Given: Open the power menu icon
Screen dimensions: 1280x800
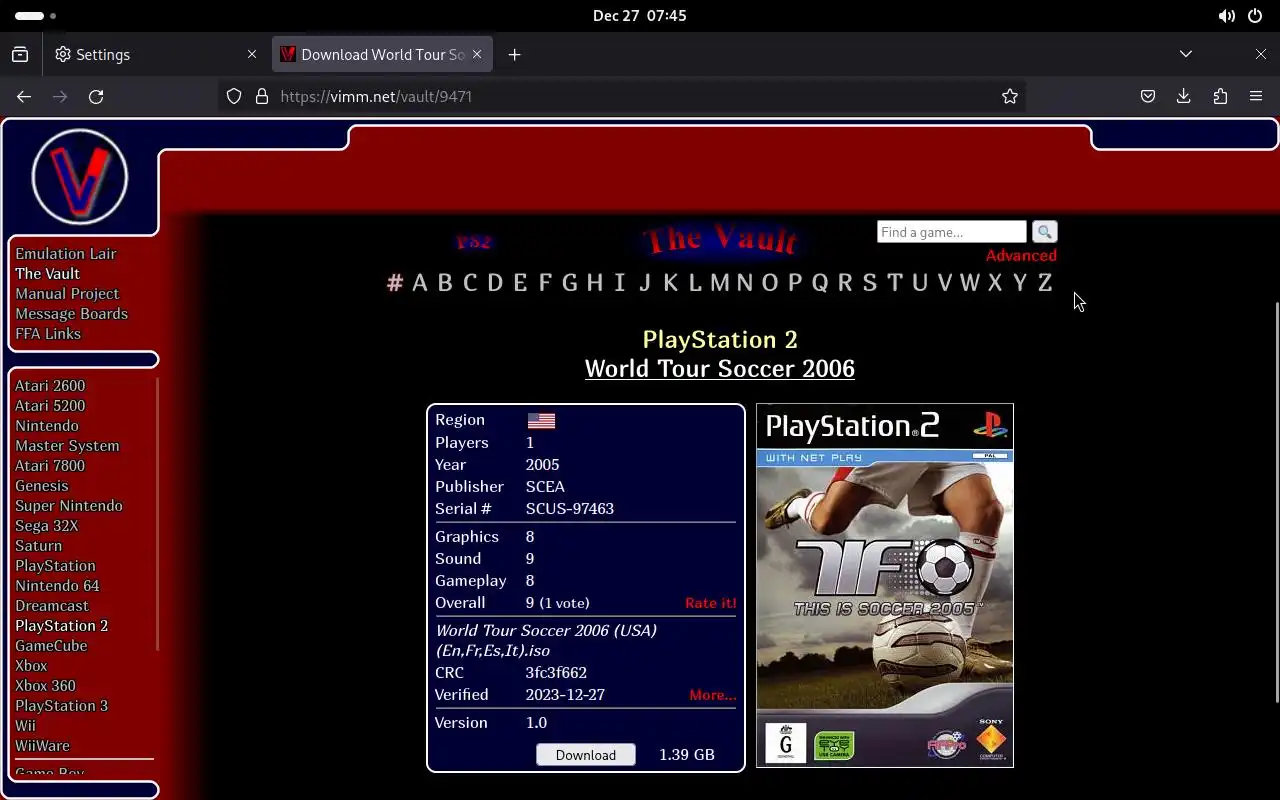Looking at the screenshot, I should click(1255, 16).
